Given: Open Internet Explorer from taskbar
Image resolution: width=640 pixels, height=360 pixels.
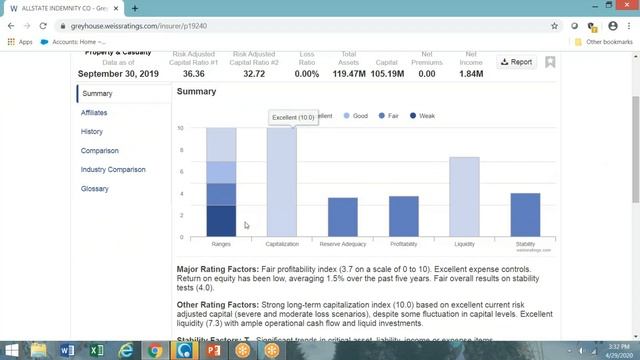Looking at the screenshot, I should tap(126, 351).
